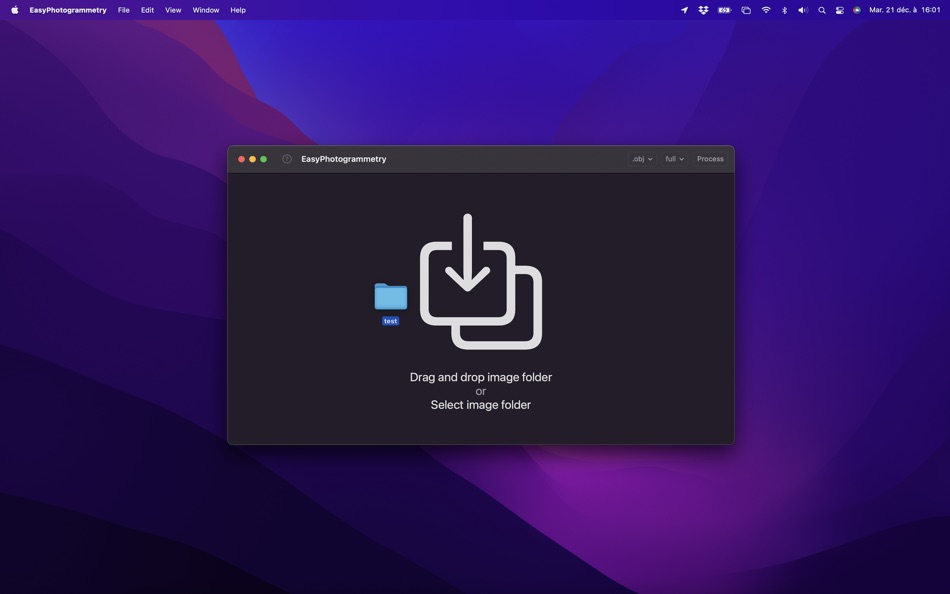
Task: Click the date and time clock
Action: pyautogui.click(x=905, y=10)
